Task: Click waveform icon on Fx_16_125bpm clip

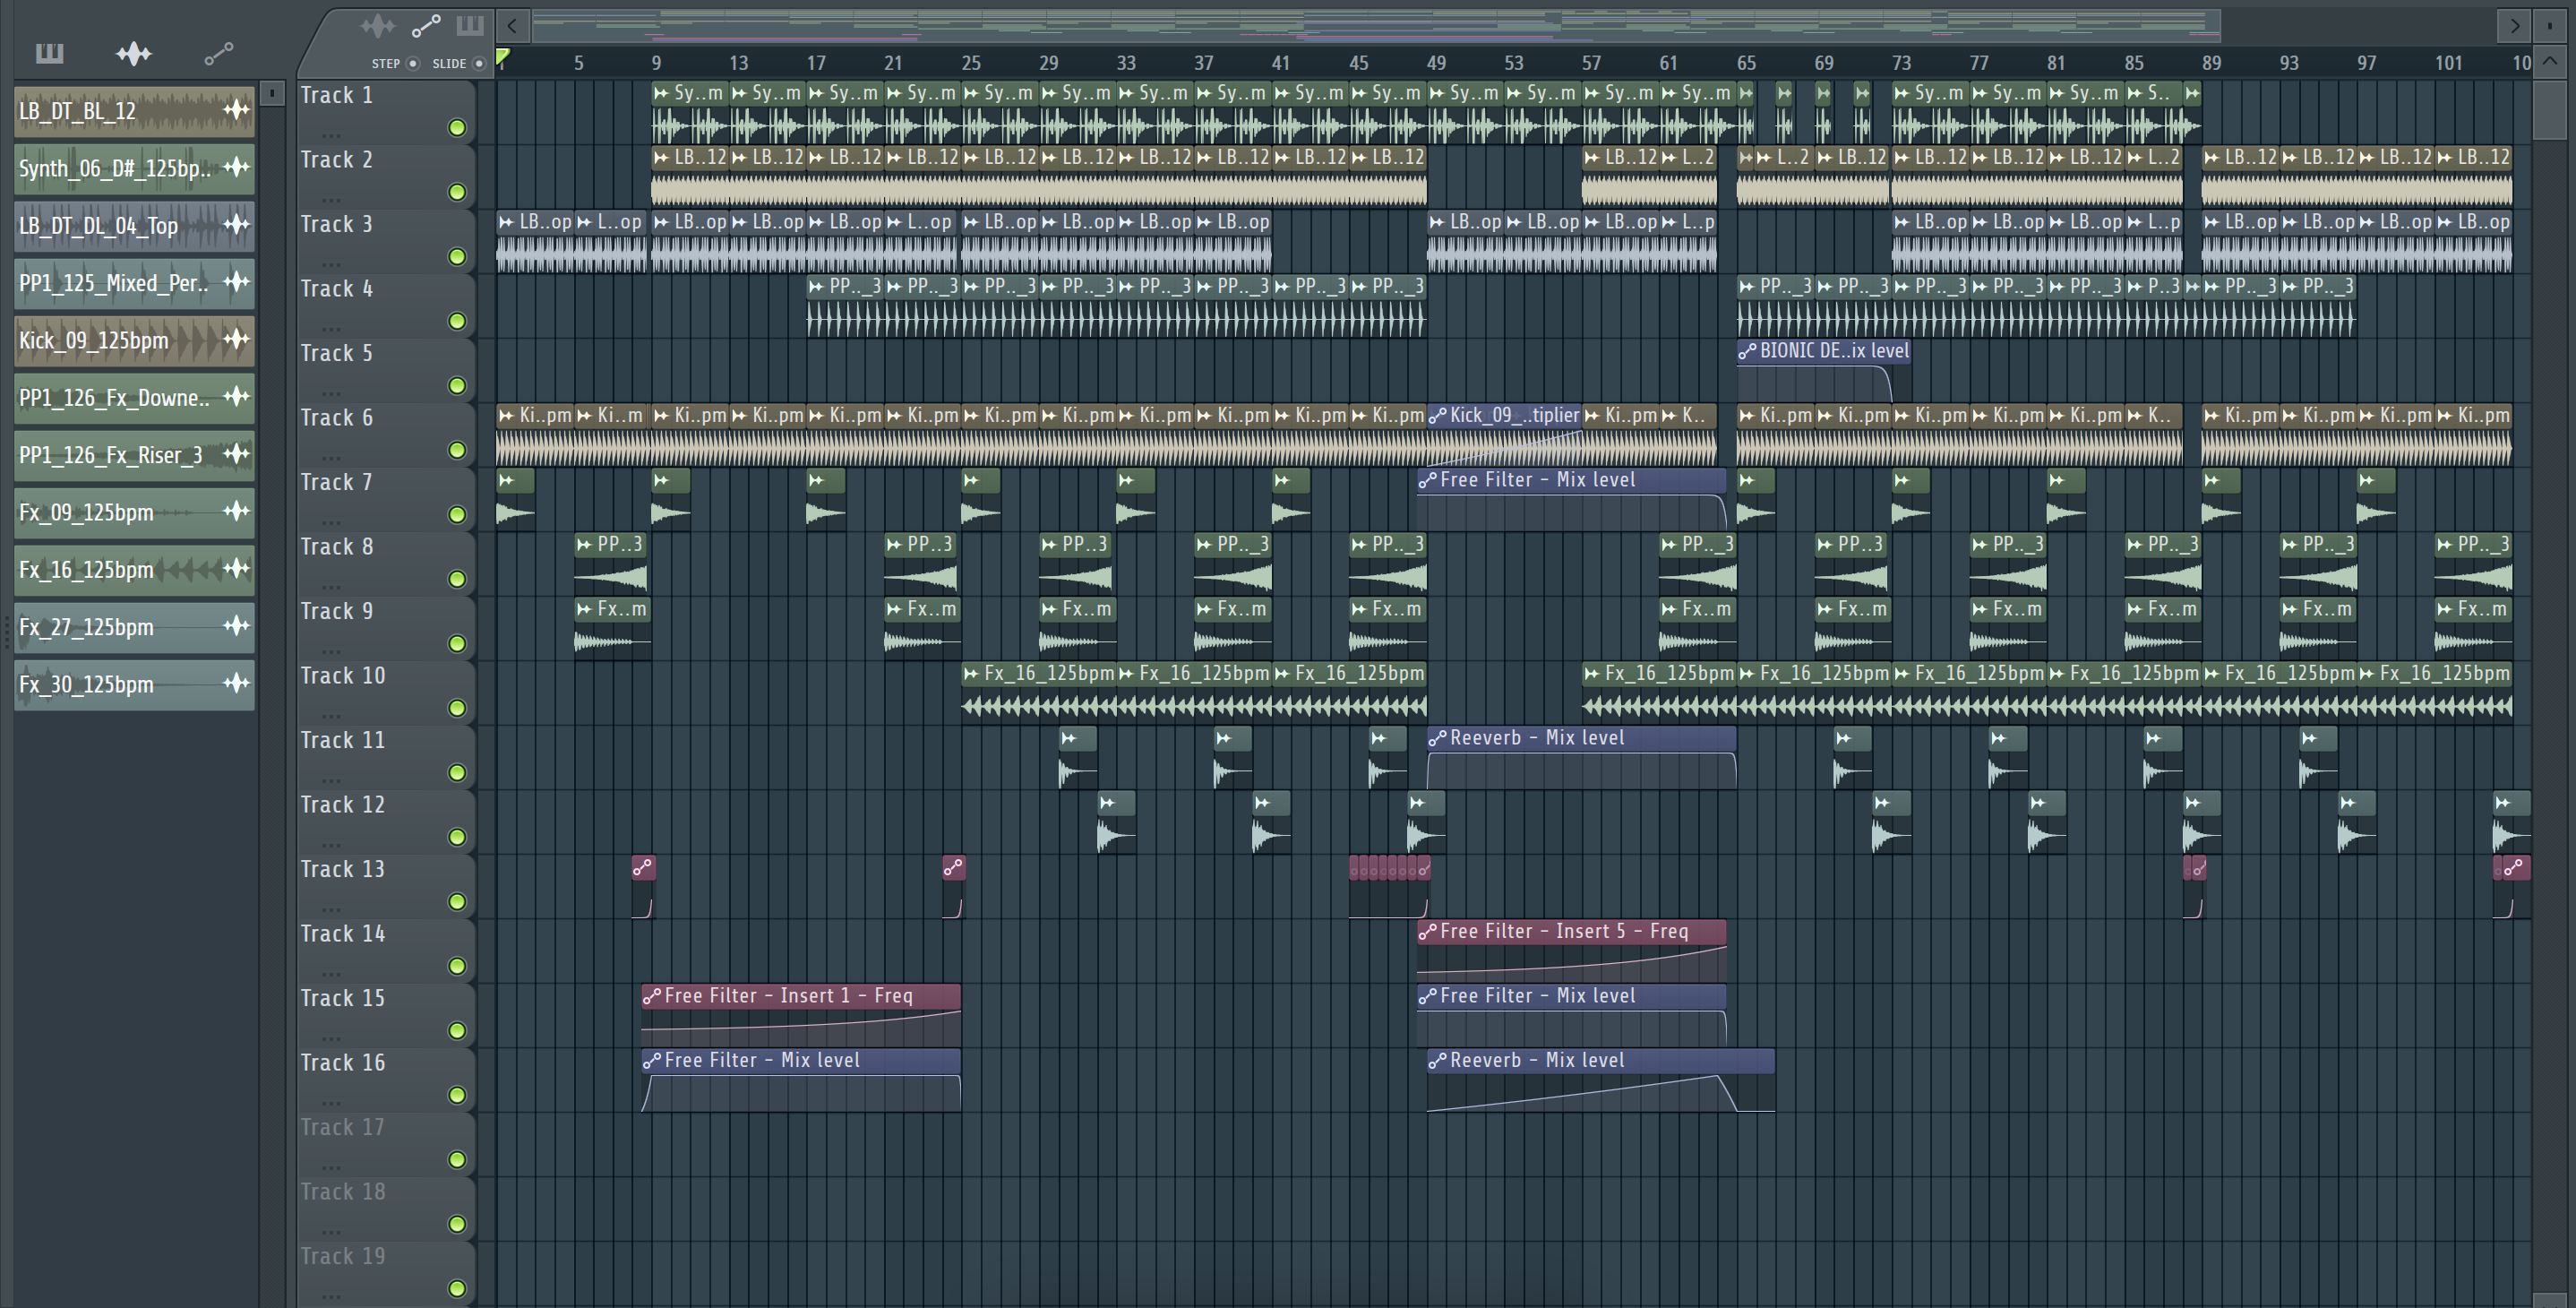Action: [x=236, y=569]
